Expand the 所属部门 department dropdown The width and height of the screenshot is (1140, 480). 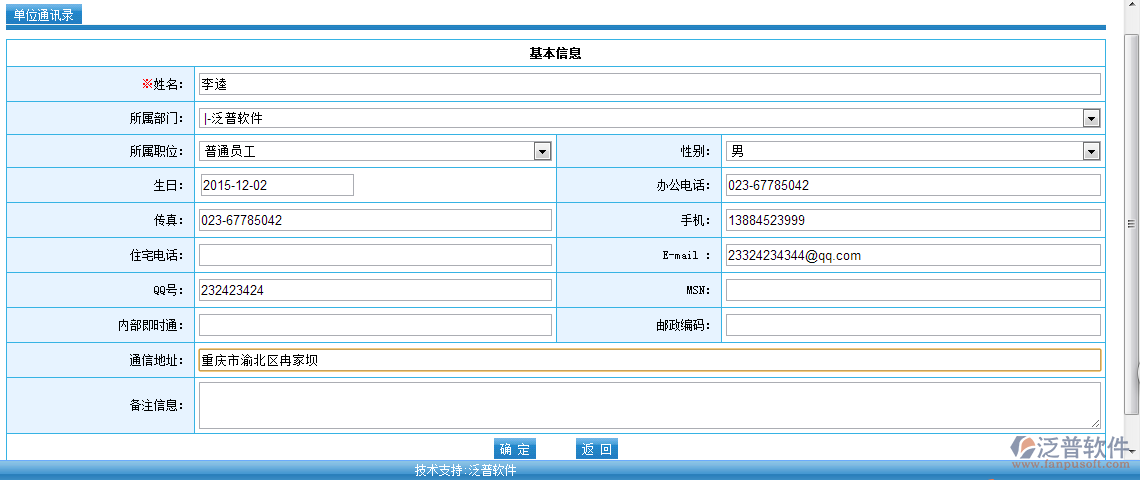tap(1091, 119)
